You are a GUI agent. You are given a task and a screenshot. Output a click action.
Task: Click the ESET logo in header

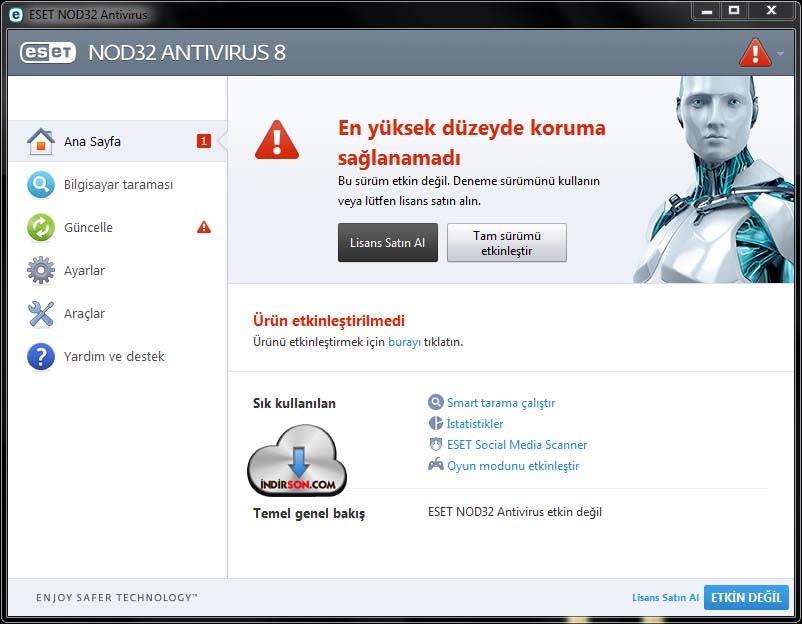pyautogui.click(x=48, y=52)
